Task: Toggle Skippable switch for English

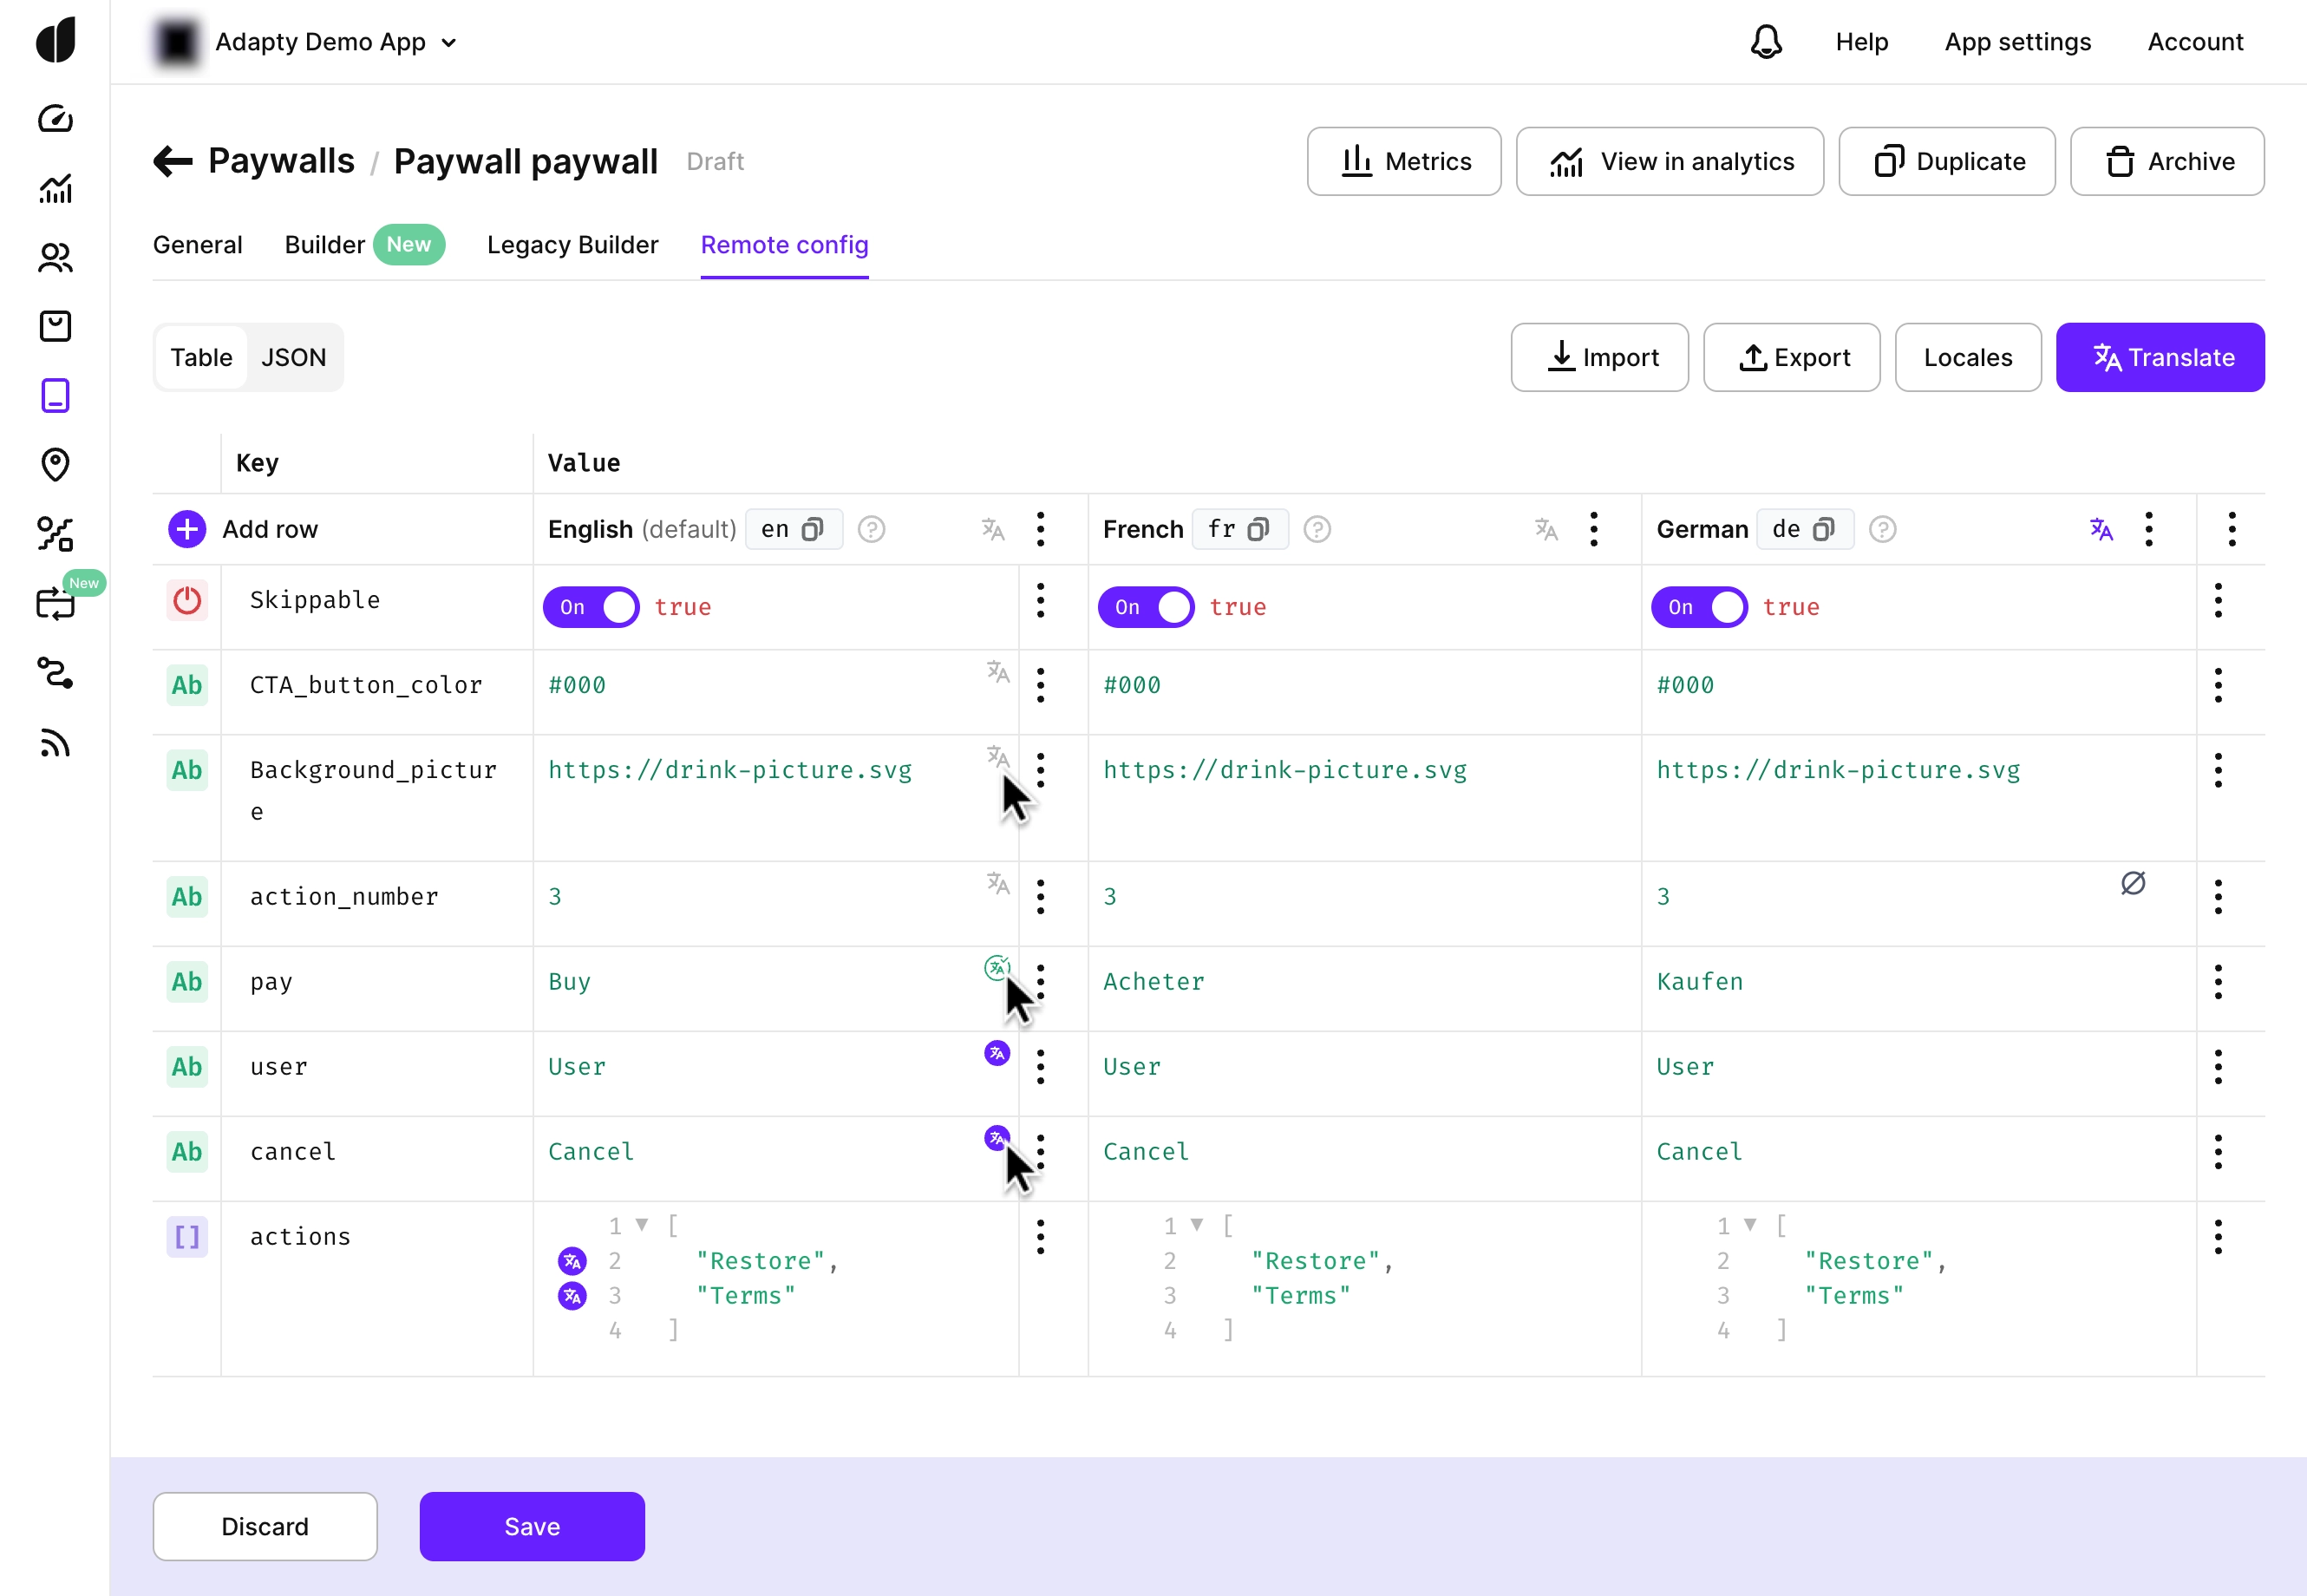Action: pos(591,607)
